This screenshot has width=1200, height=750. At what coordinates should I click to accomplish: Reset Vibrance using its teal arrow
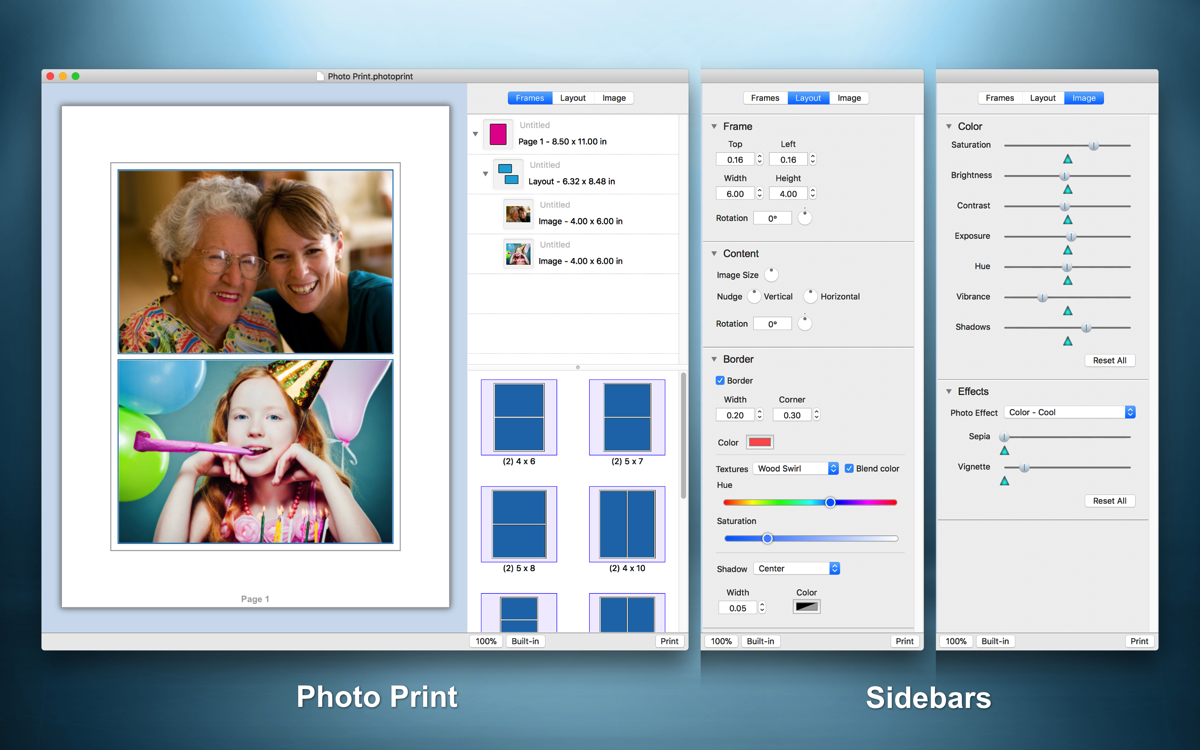(x=1069, y=311)
